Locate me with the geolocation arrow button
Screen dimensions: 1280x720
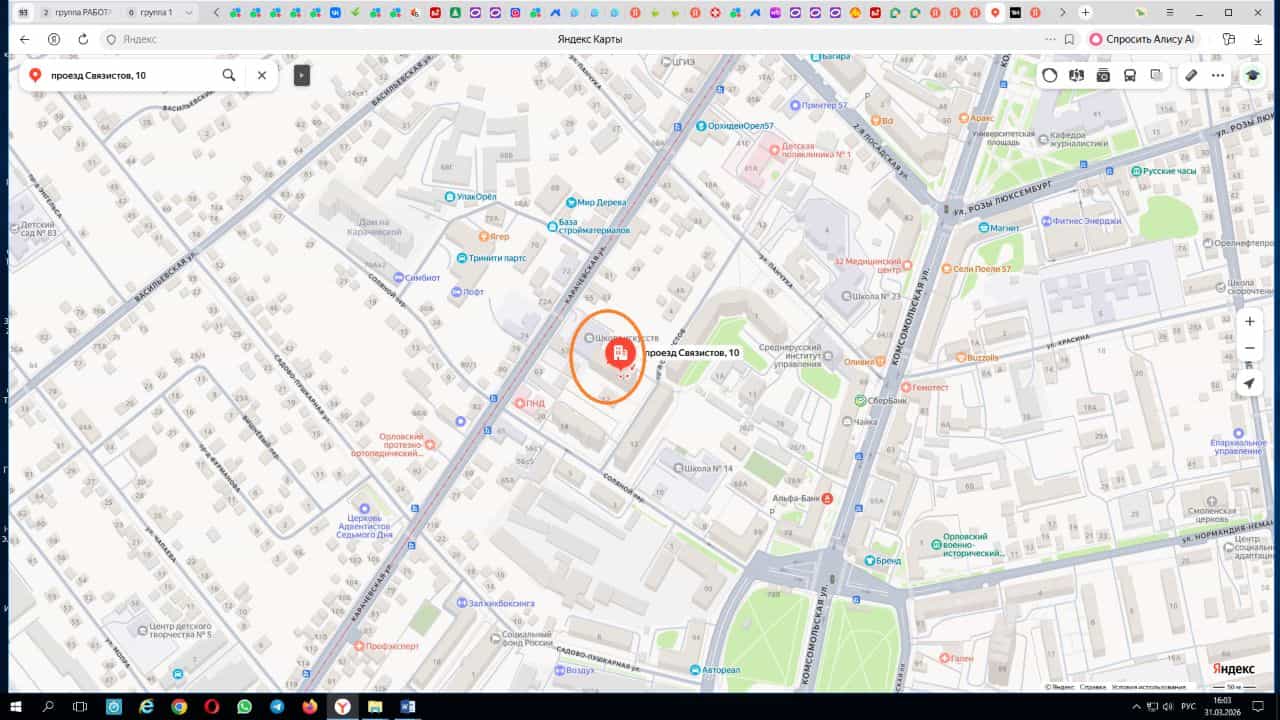[1249, 383]
